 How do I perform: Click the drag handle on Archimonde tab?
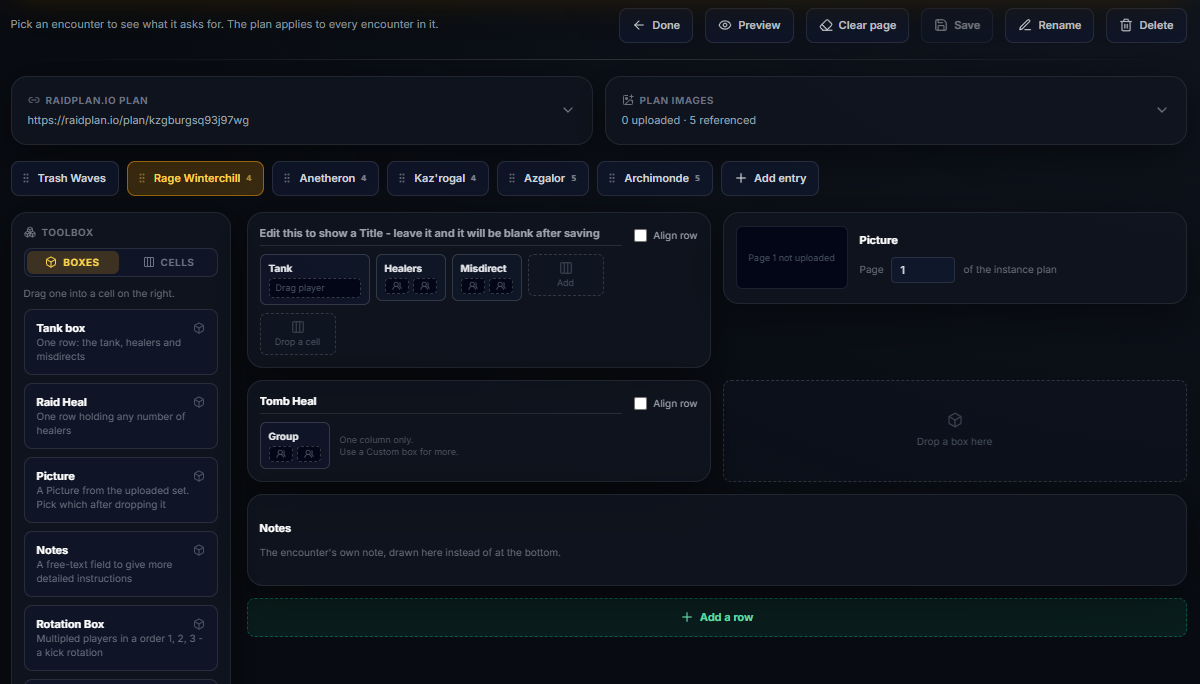(x=612, y=178)
